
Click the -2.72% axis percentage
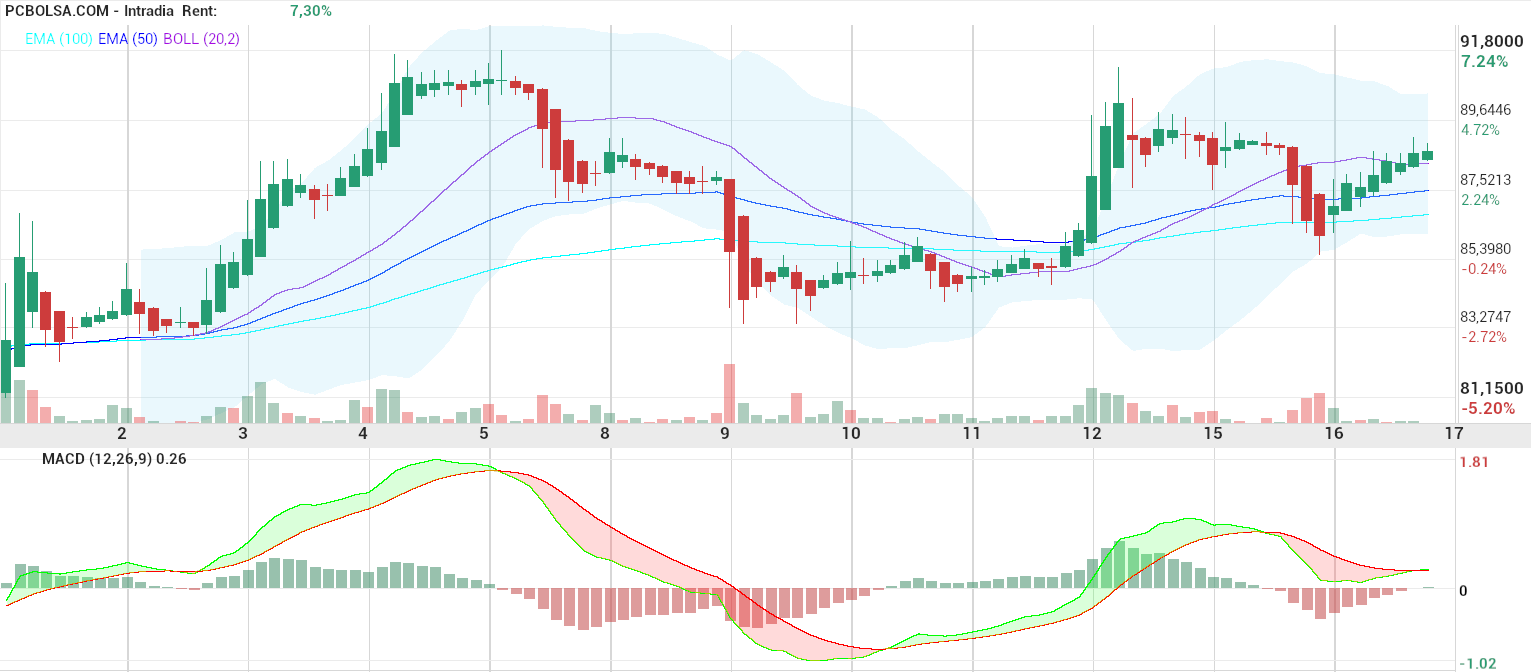[x=1483, y=337]
